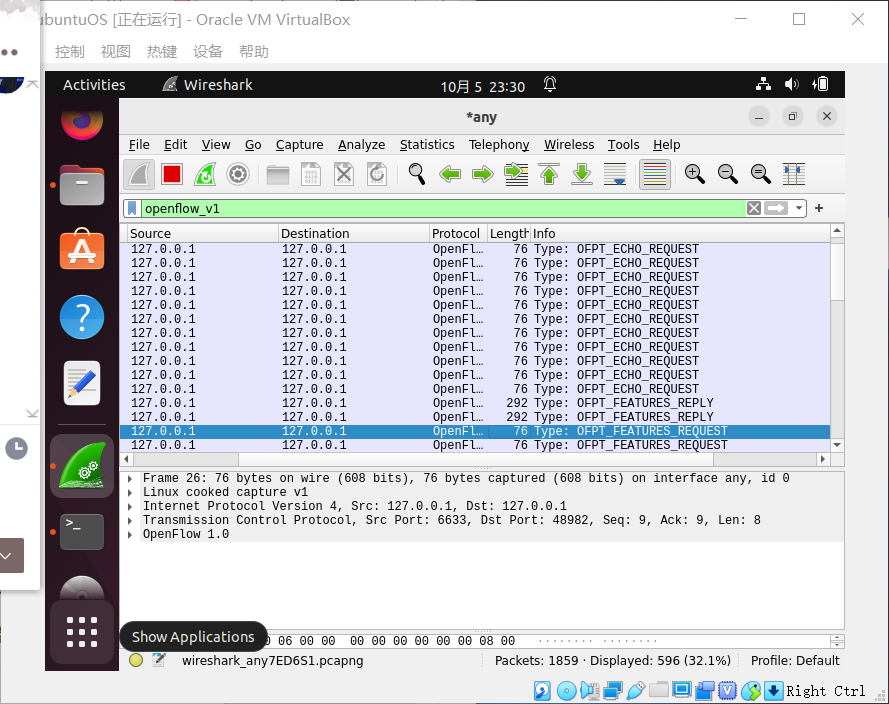889x704 pixels.
Task: Reset packet text to normal size
Action: click(760, 174)
